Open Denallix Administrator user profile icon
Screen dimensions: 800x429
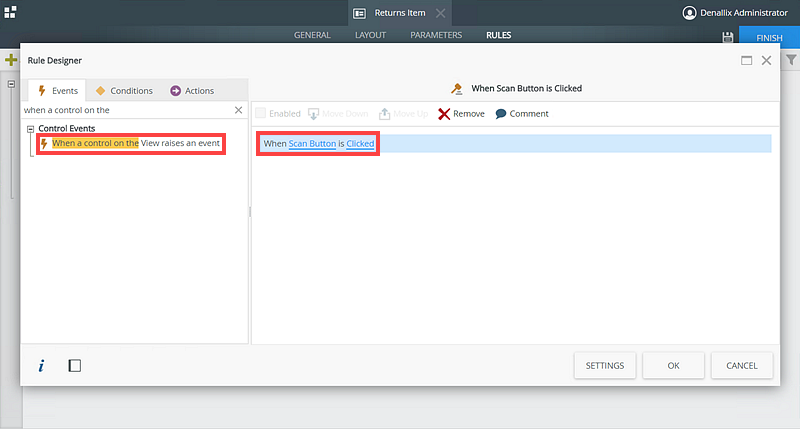click(x=689, y=13)
